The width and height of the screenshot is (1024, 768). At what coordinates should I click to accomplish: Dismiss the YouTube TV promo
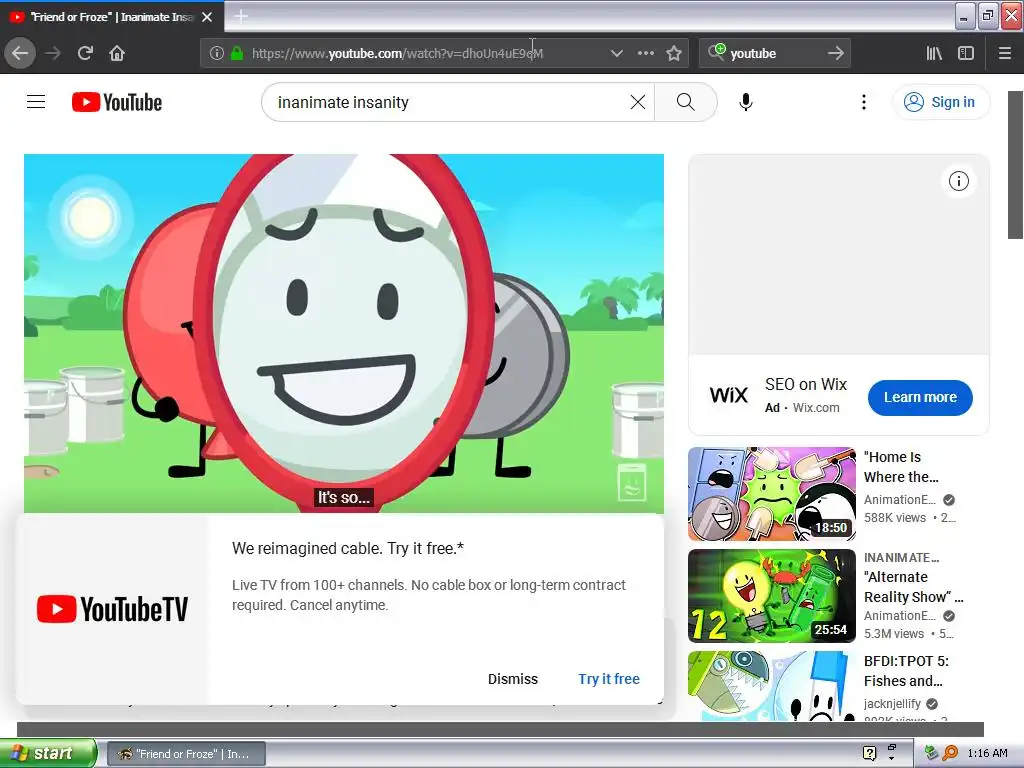tap(513, 679)
